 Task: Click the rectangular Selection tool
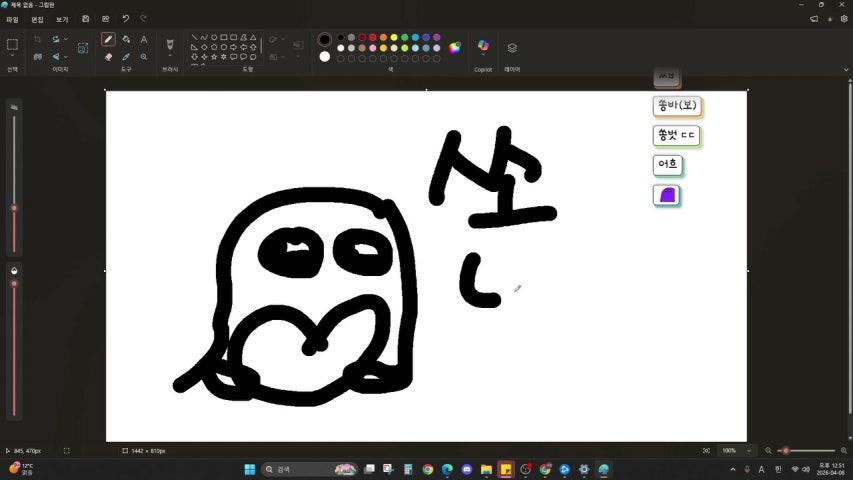(x=12, y=45)
